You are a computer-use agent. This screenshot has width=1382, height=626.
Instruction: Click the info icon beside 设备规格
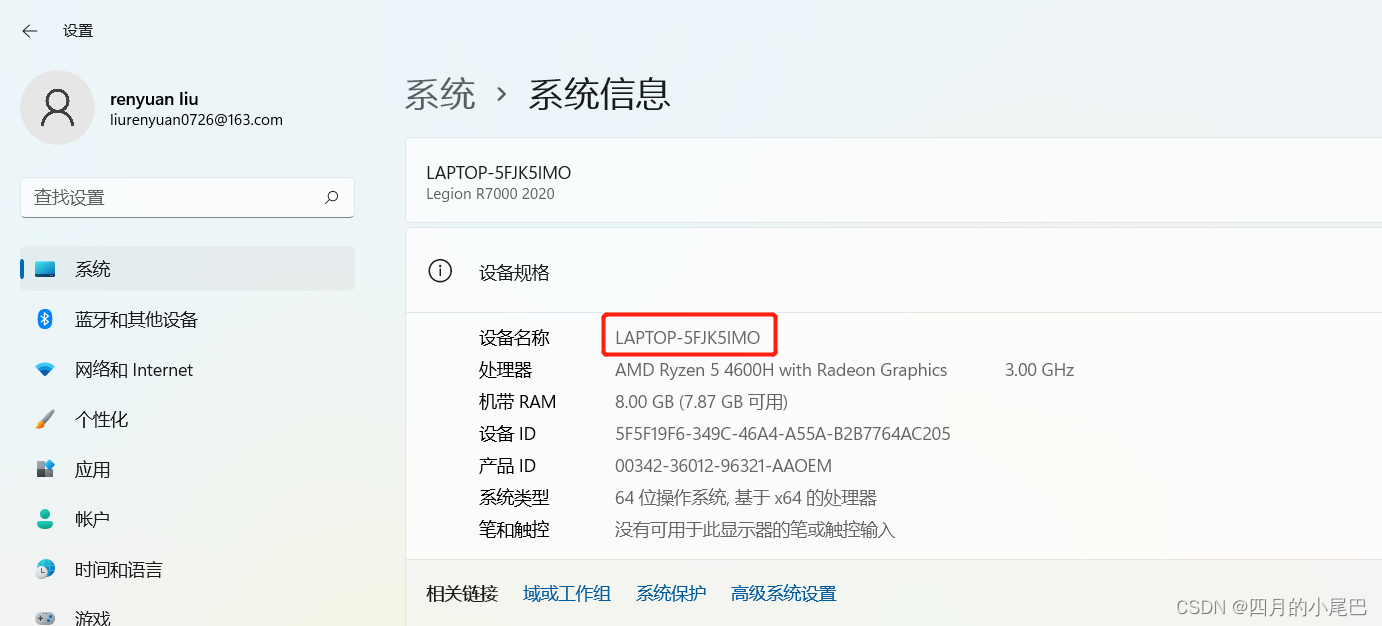coord(440,270)
